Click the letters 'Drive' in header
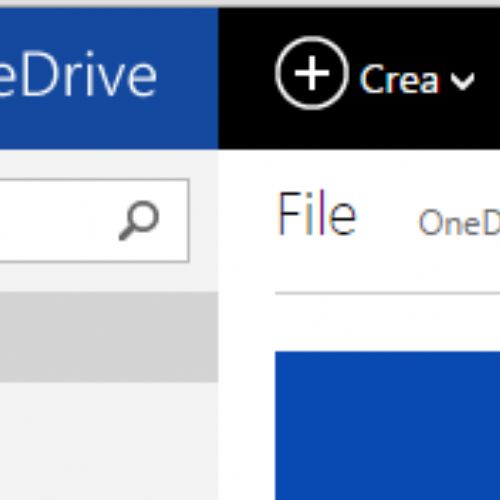Viewport: 500px width, 500px height. (89, 74)
